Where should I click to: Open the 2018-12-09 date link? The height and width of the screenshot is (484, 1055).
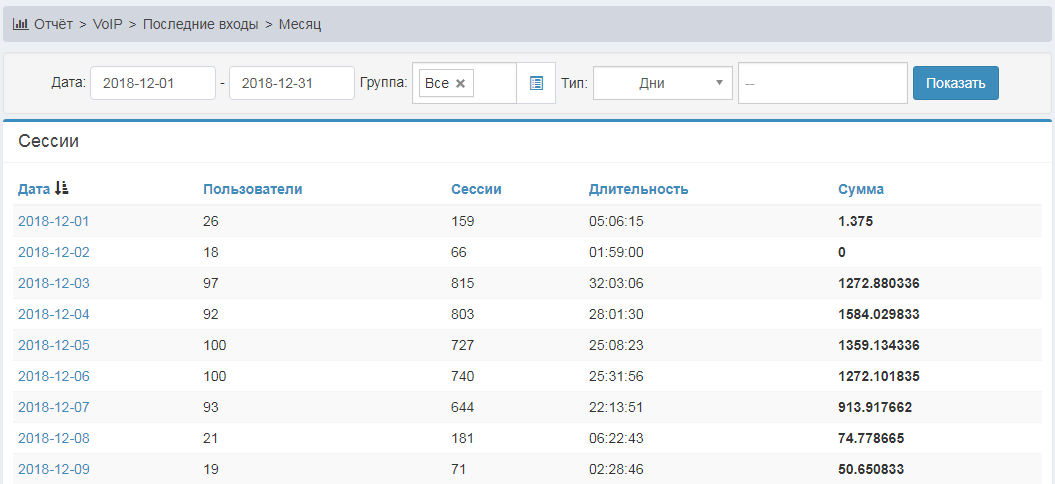[53, 469]
